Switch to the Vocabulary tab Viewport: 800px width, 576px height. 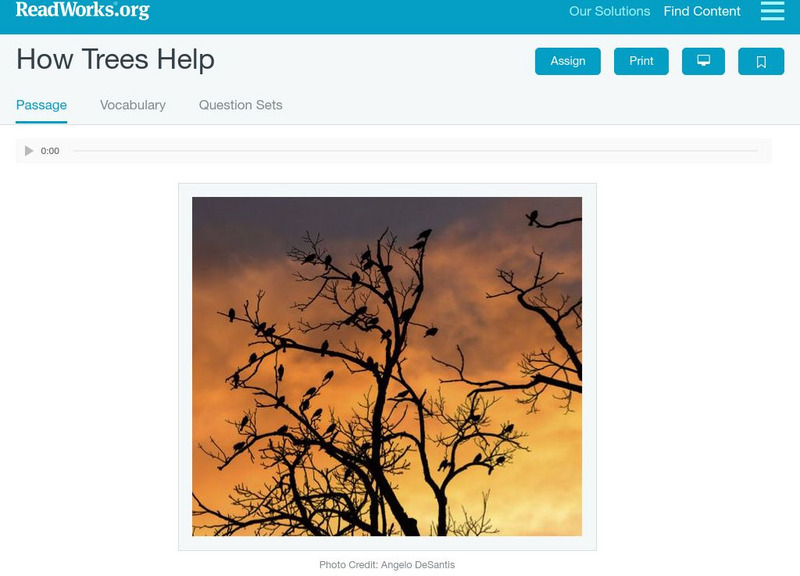coord(133,105)
